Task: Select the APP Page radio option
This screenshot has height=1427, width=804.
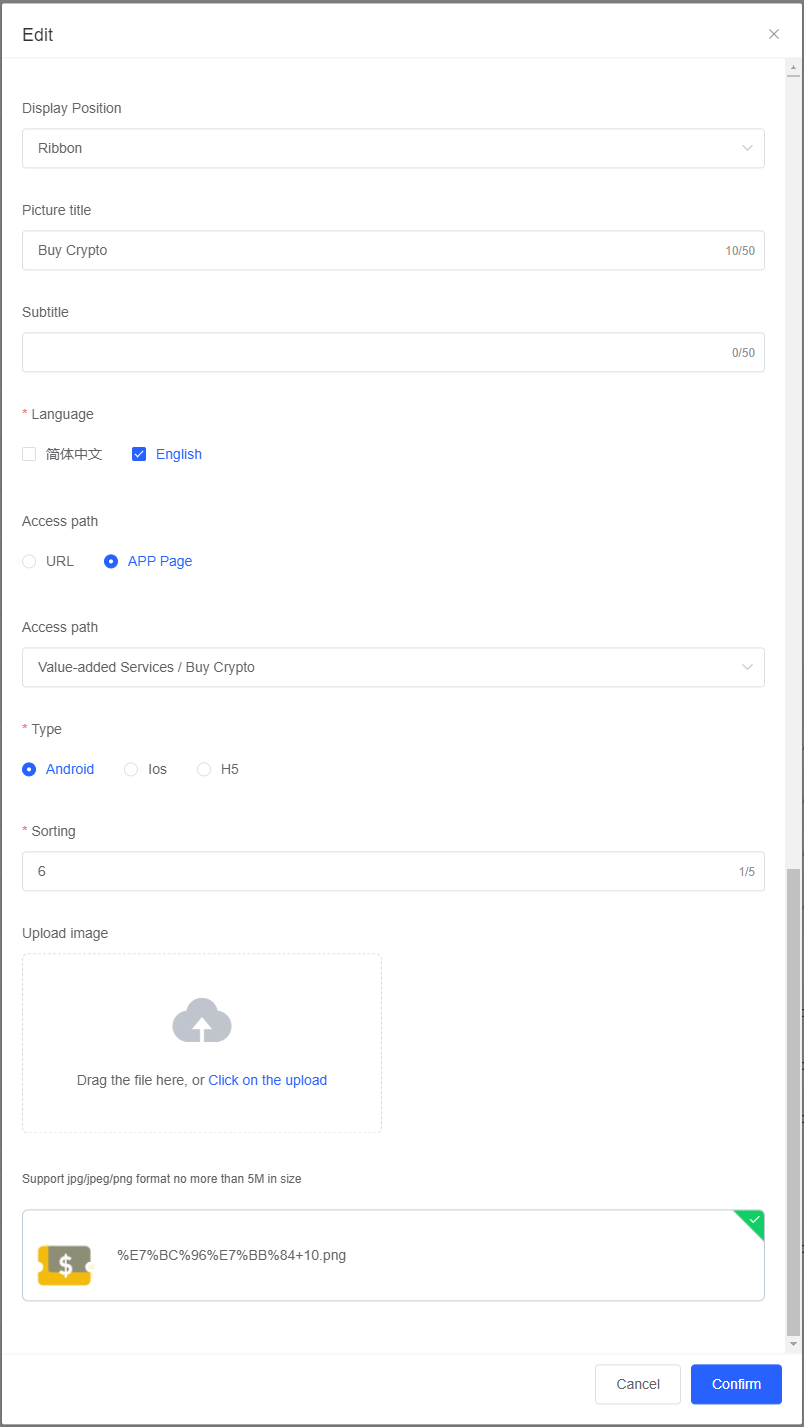Action: (111, 561)
